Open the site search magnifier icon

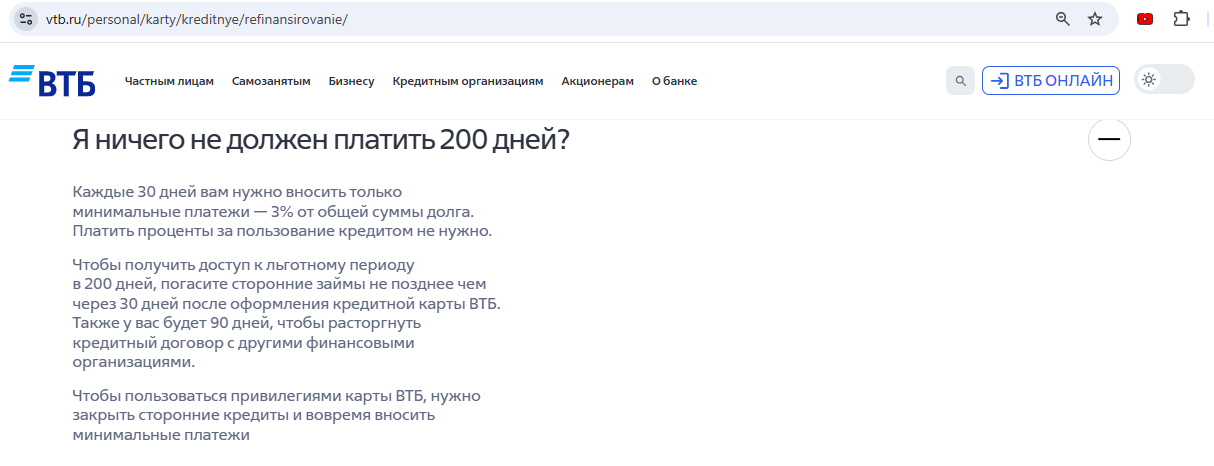(x=960, y=81)
